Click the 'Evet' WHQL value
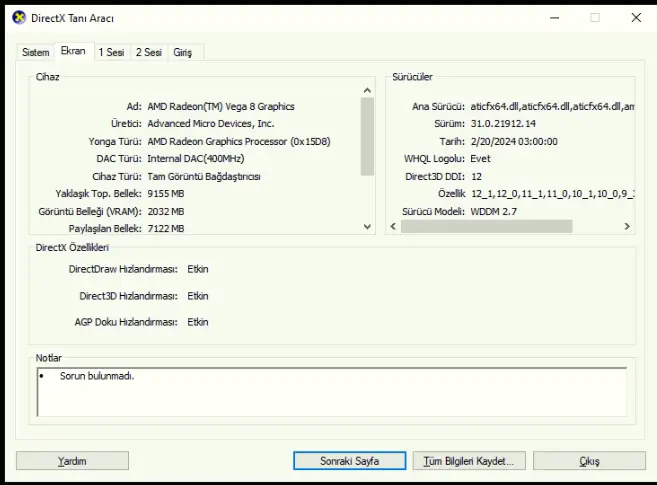 point(480,159)
